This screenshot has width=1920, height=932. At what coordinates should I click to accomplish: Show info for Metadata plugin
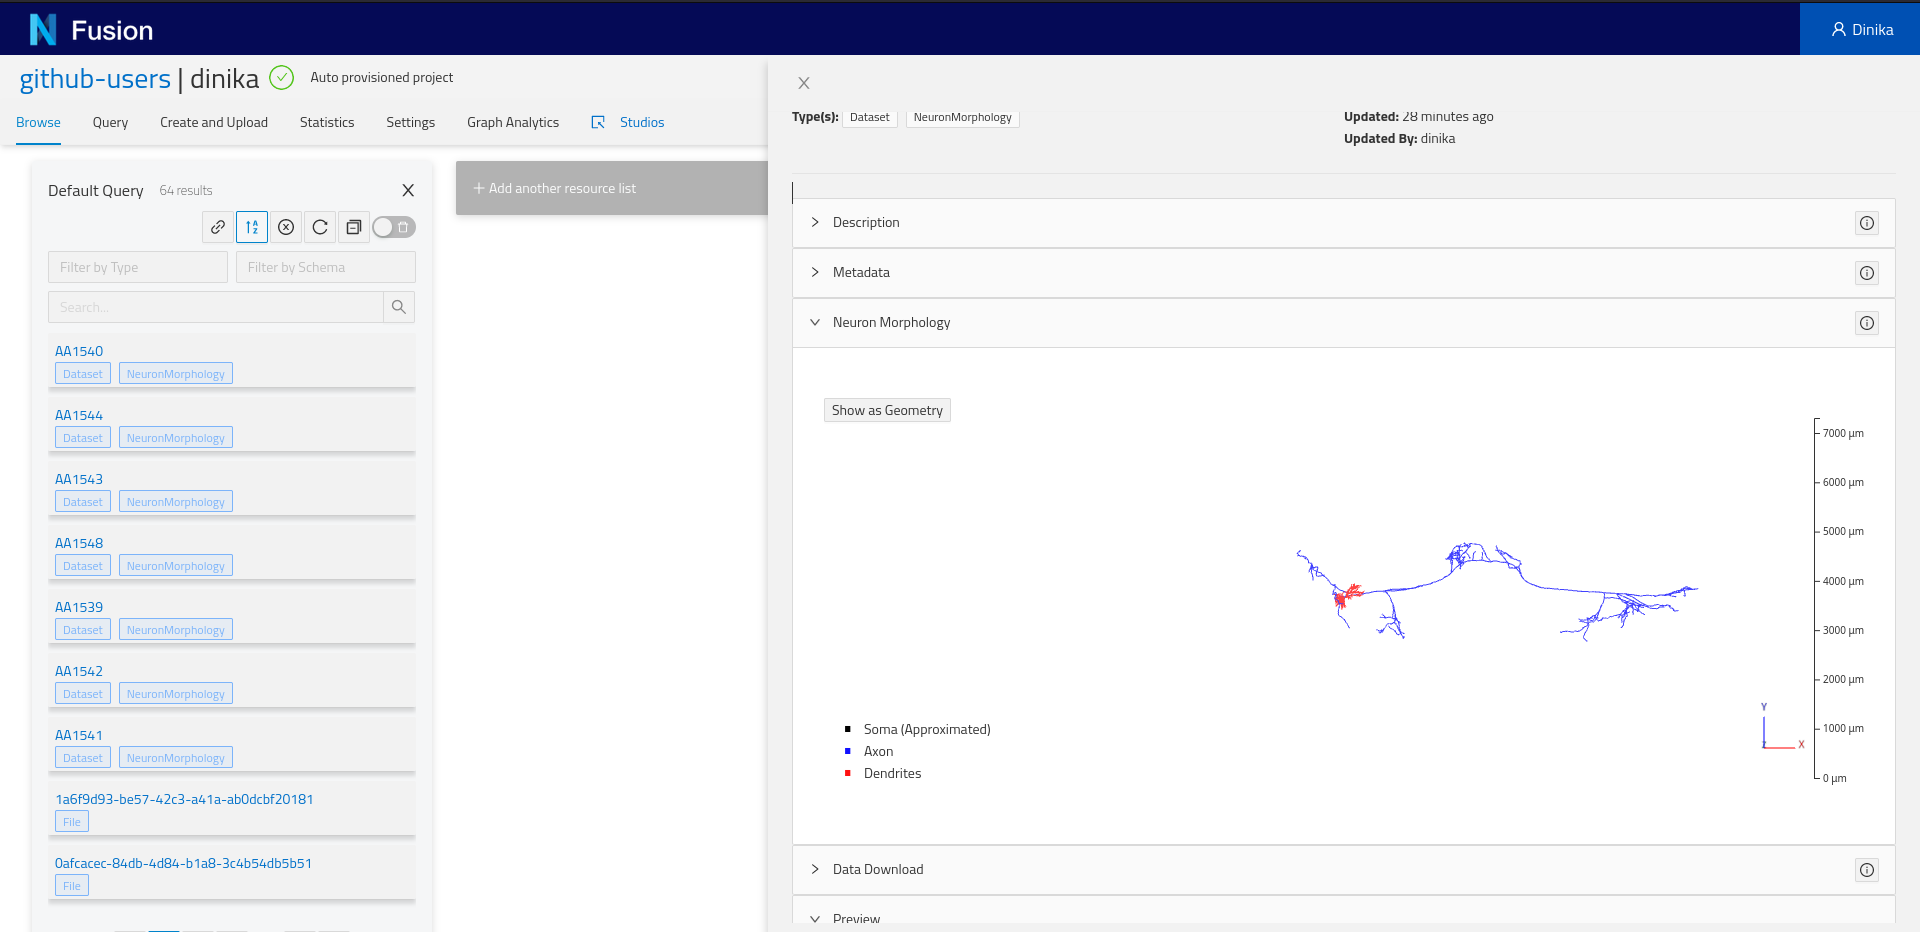(1867, 273)
